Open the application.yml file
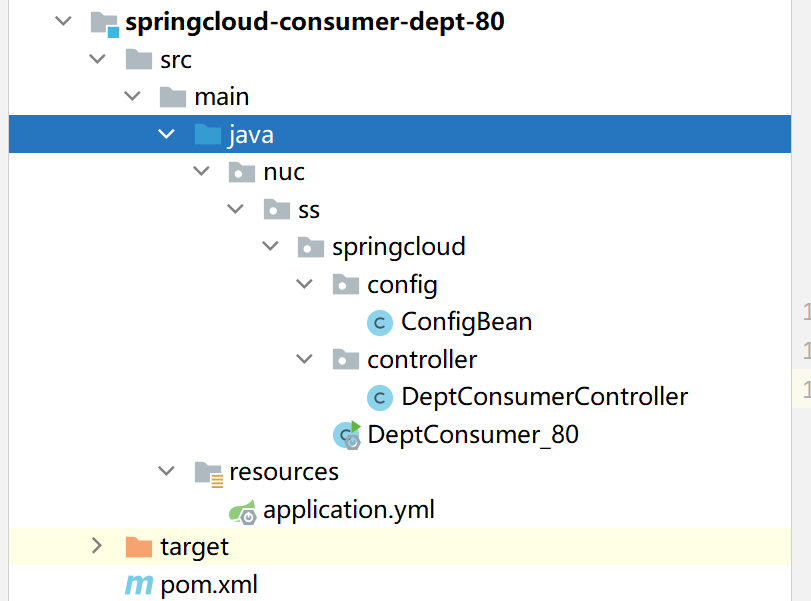 [x=349, y=510]
